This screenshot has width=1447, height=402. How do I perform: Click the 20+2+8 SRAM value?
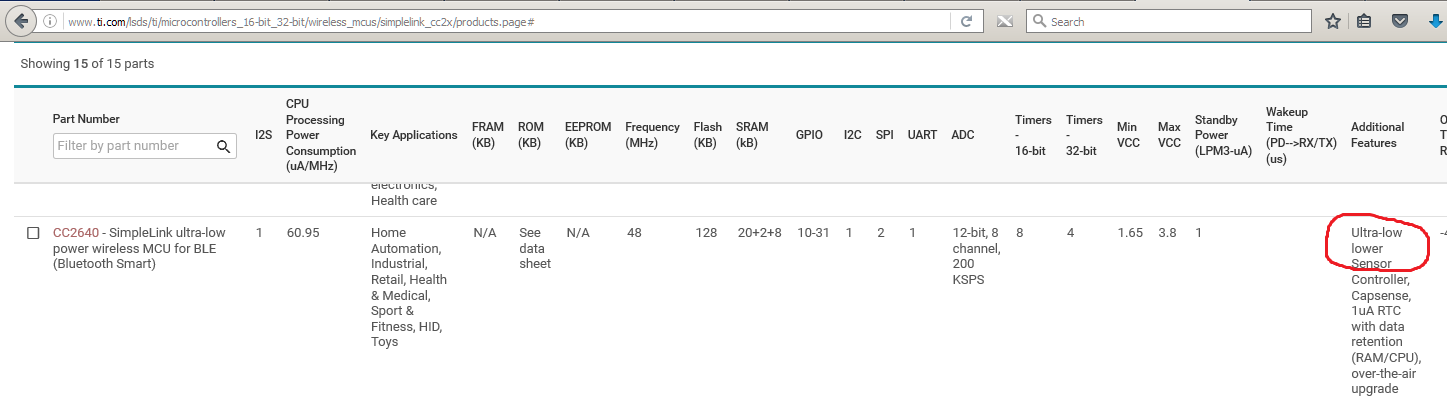click(759, 233)
